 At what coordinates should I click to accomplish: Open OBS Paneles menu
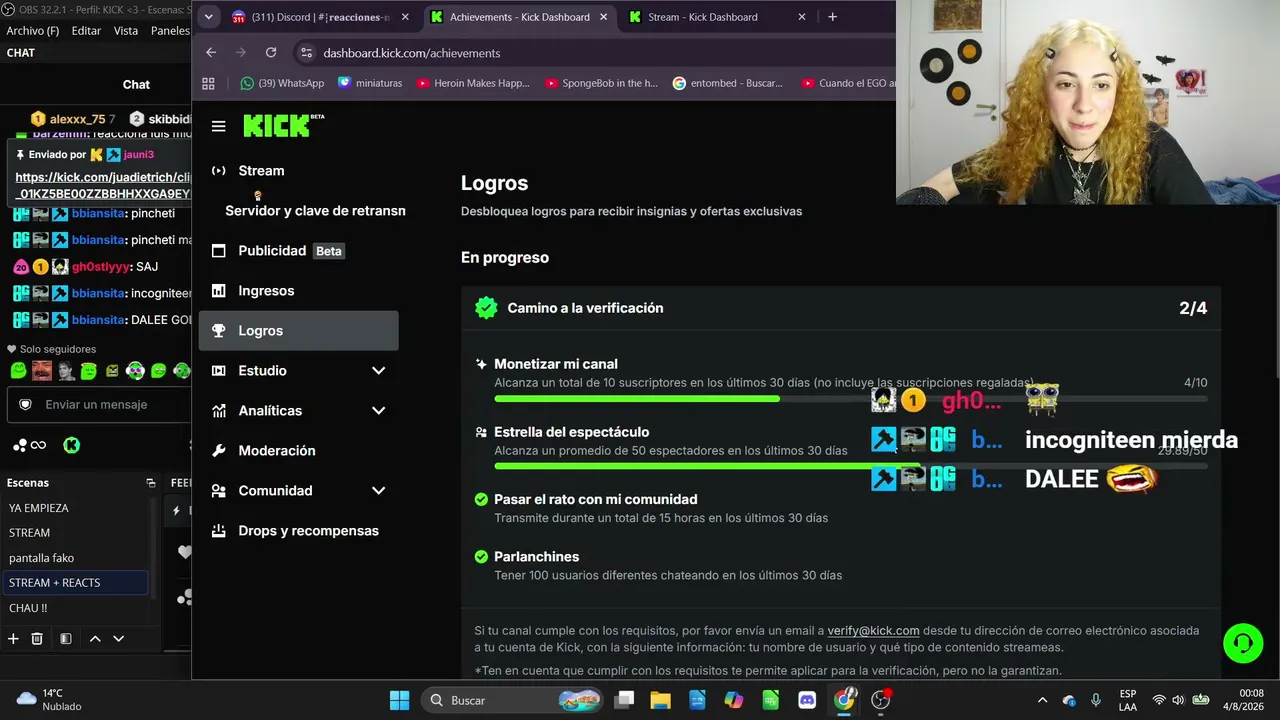[x=170, y=31]
